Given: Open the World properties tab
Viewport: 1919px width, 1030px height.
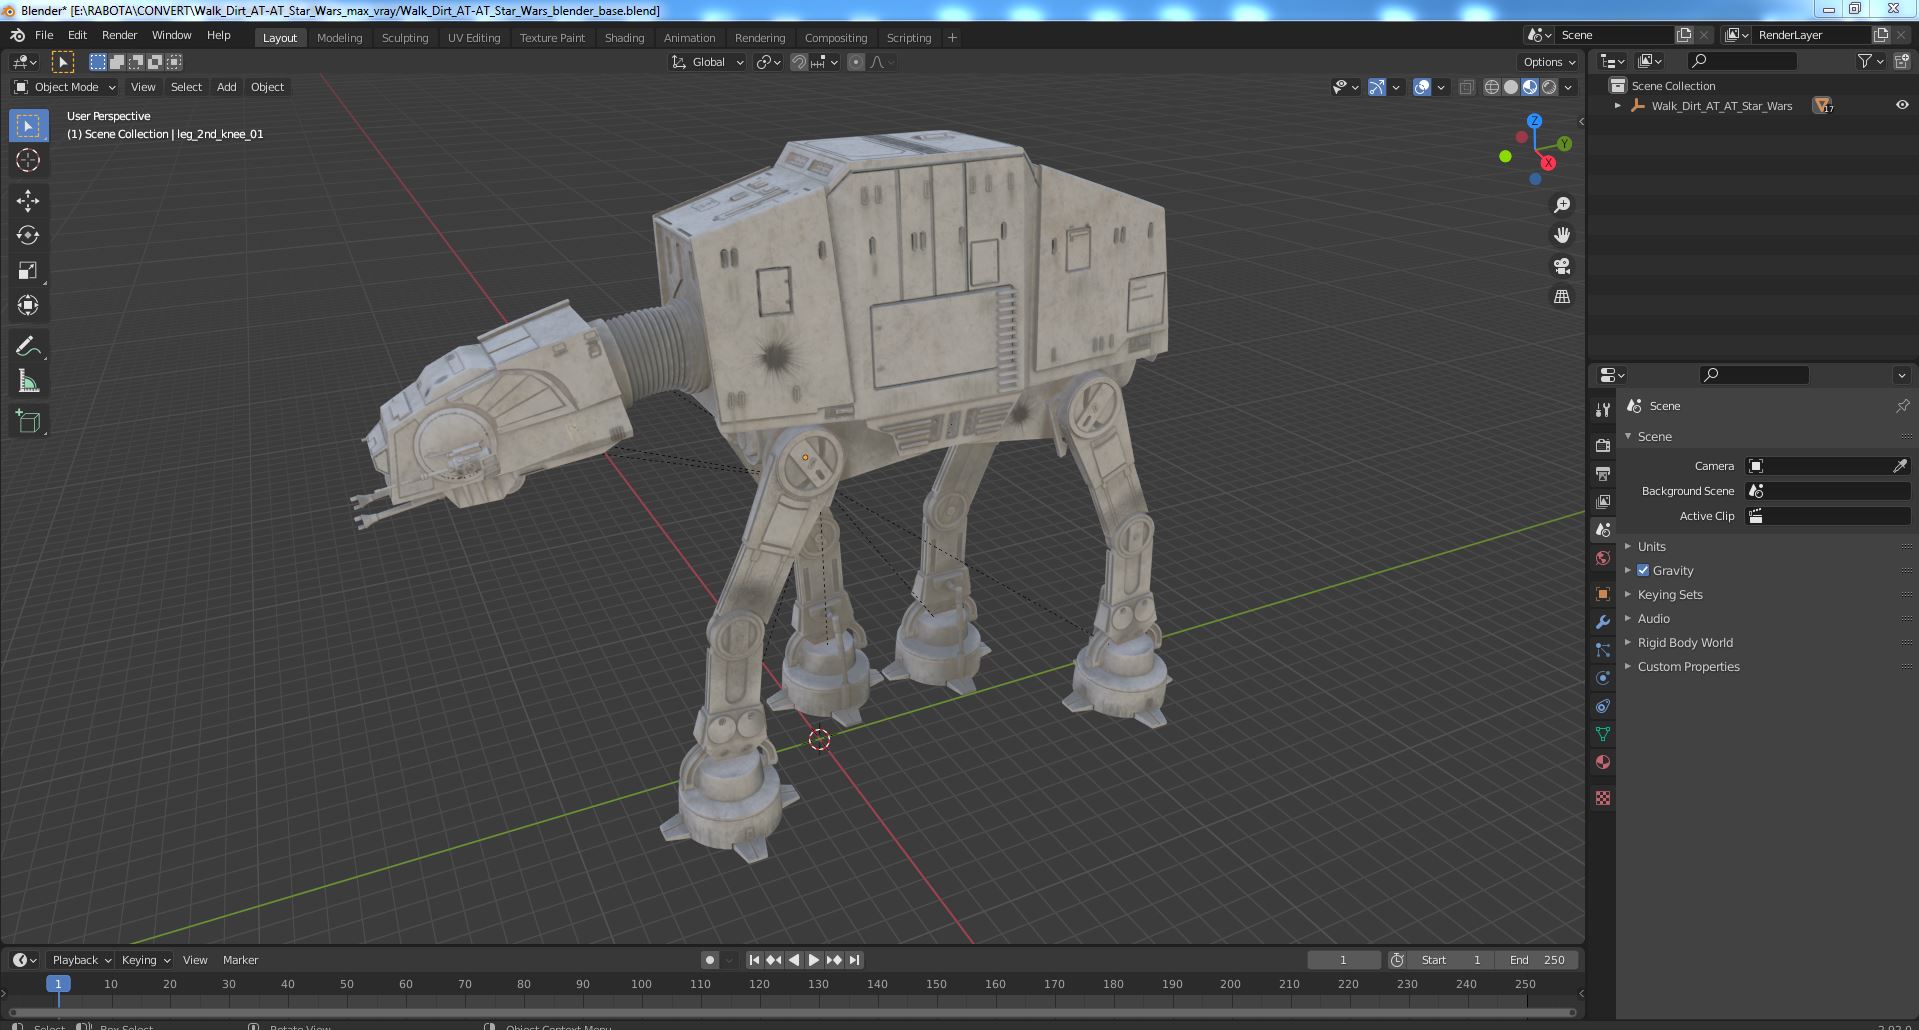Looking at the screenshot, I should coord(1603,557).
